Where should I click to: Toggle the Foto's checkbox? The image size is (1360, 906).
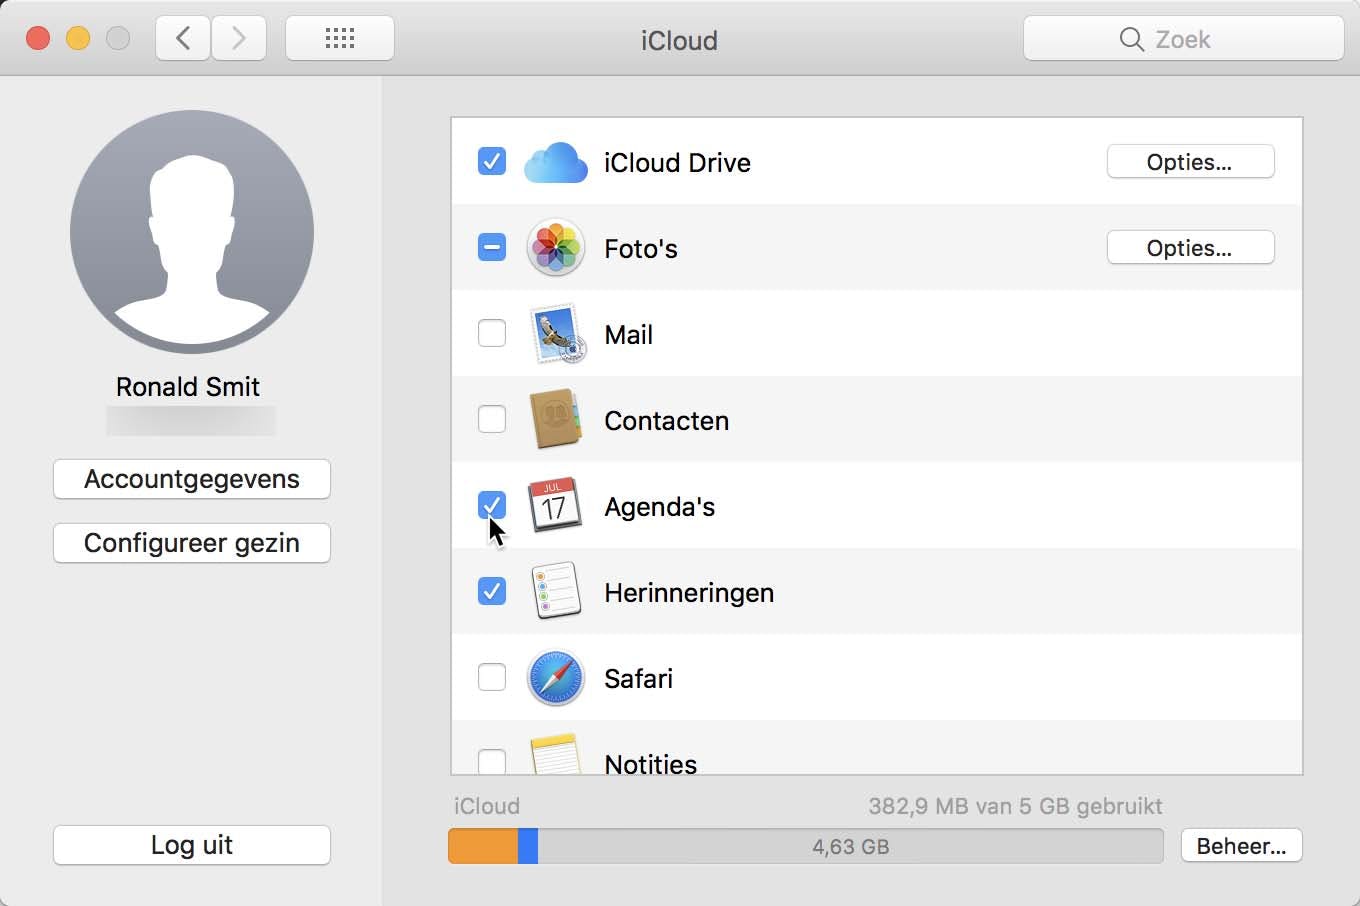coord(492,248)
